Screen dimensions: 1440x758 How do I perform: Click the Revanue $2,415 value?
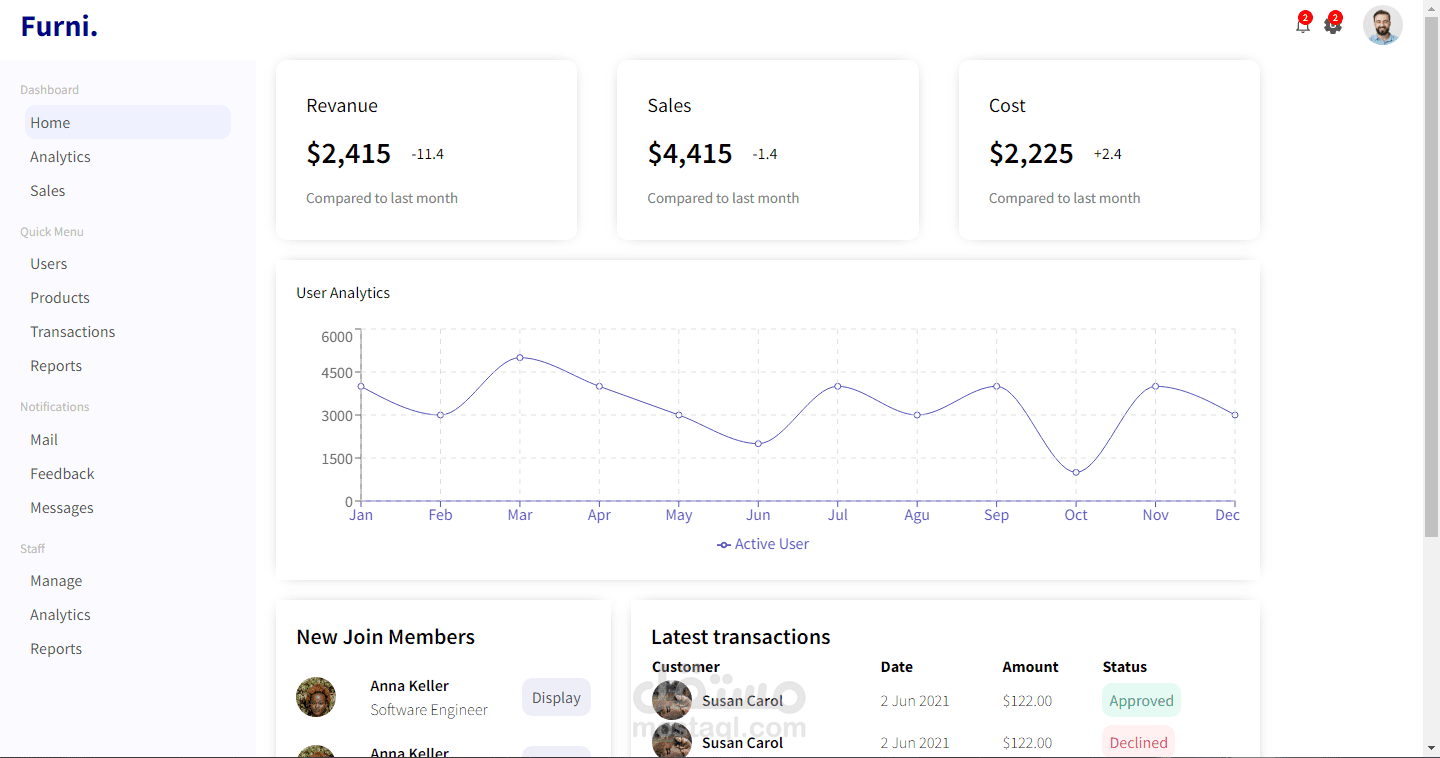[348, 153]
